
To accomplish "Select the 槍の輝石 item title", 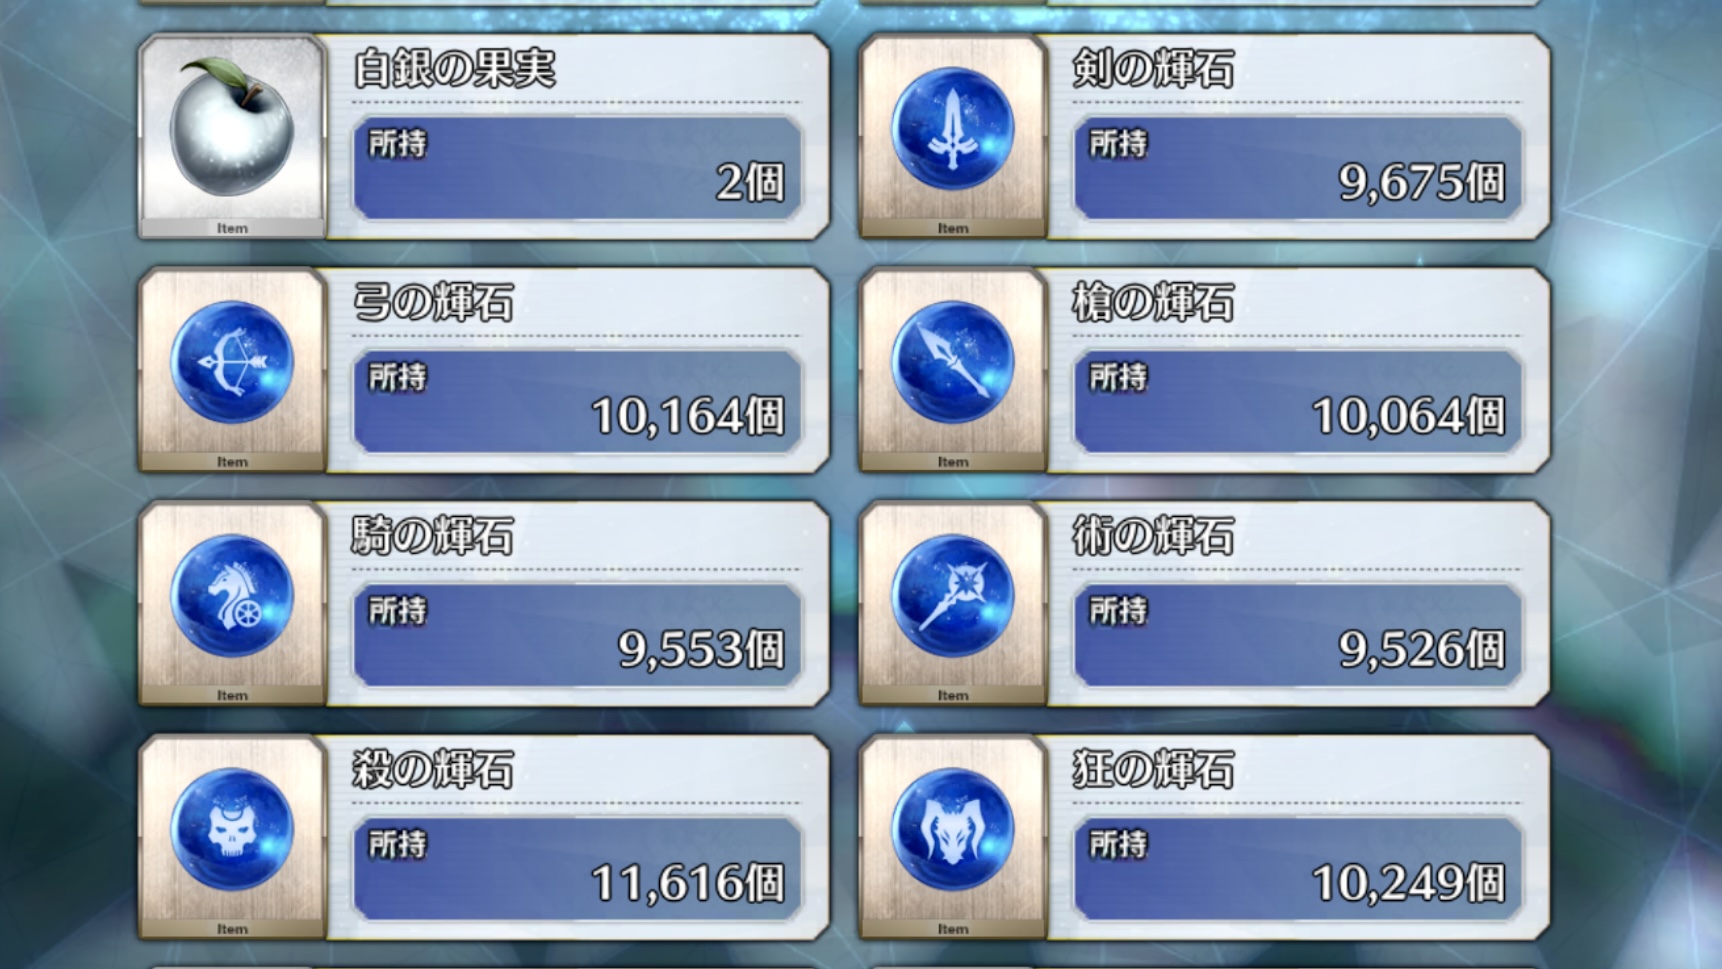I will (1152, 302).
